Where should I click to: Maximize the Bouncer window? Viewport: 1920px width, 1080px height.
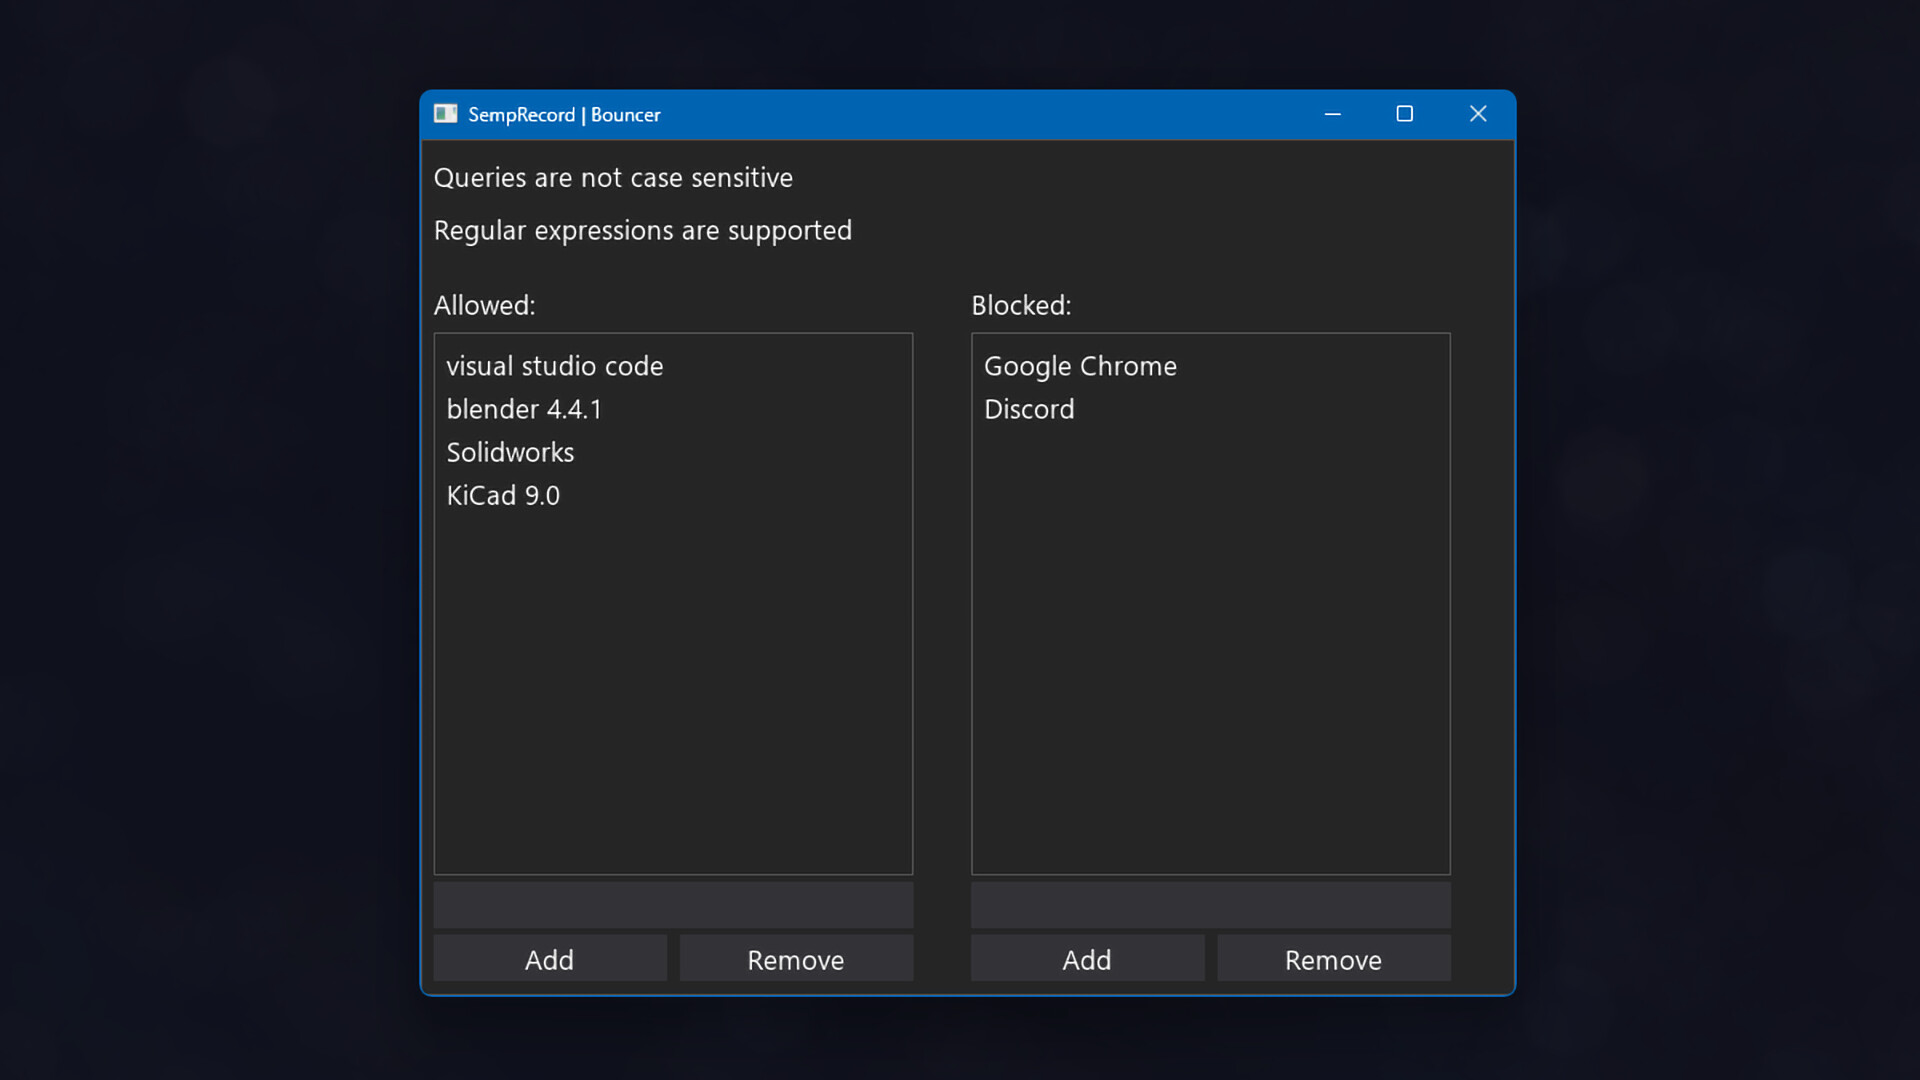(1404, 114)
